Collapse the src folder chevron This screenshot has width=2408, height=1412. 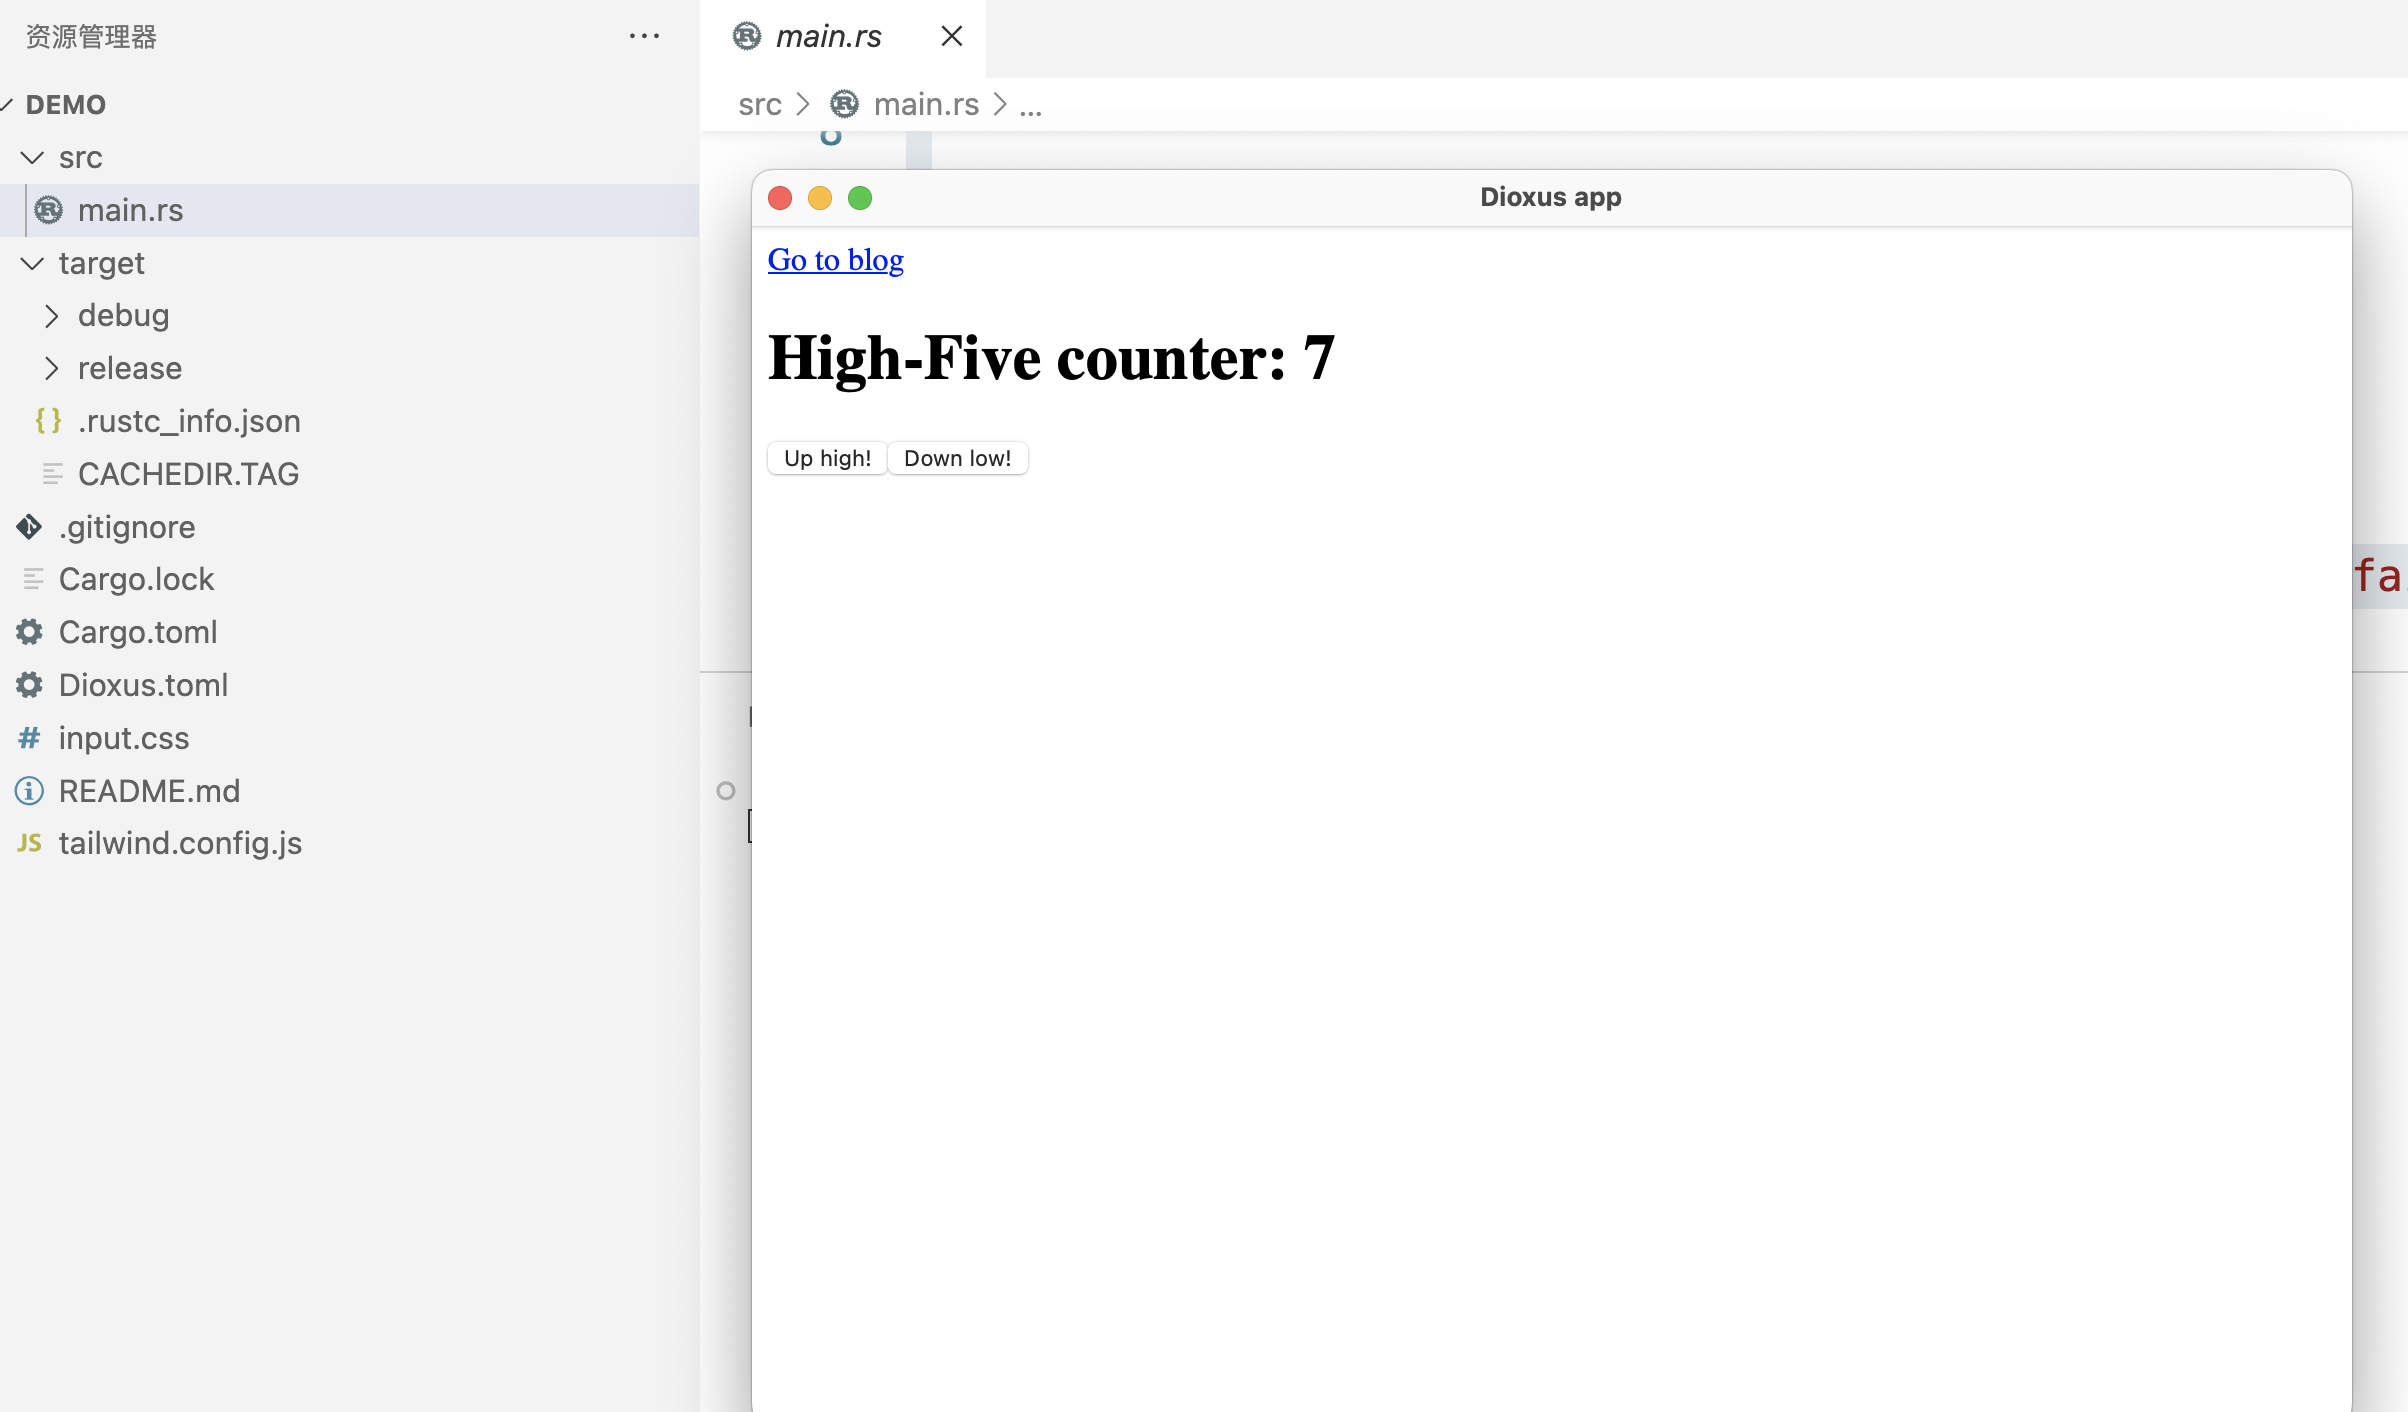point(32,157)
